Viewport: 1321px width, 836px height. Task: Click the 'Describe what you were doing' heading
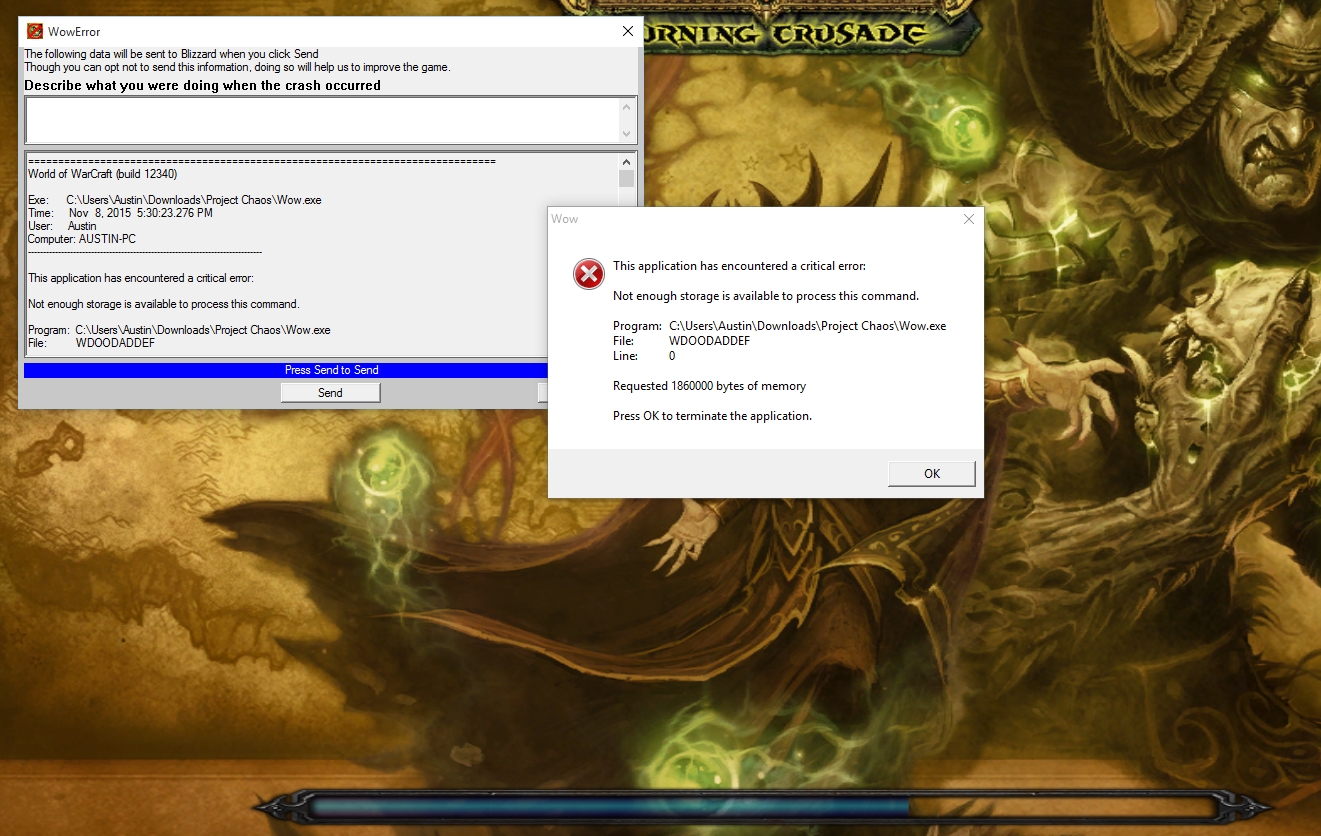(202, 85)
